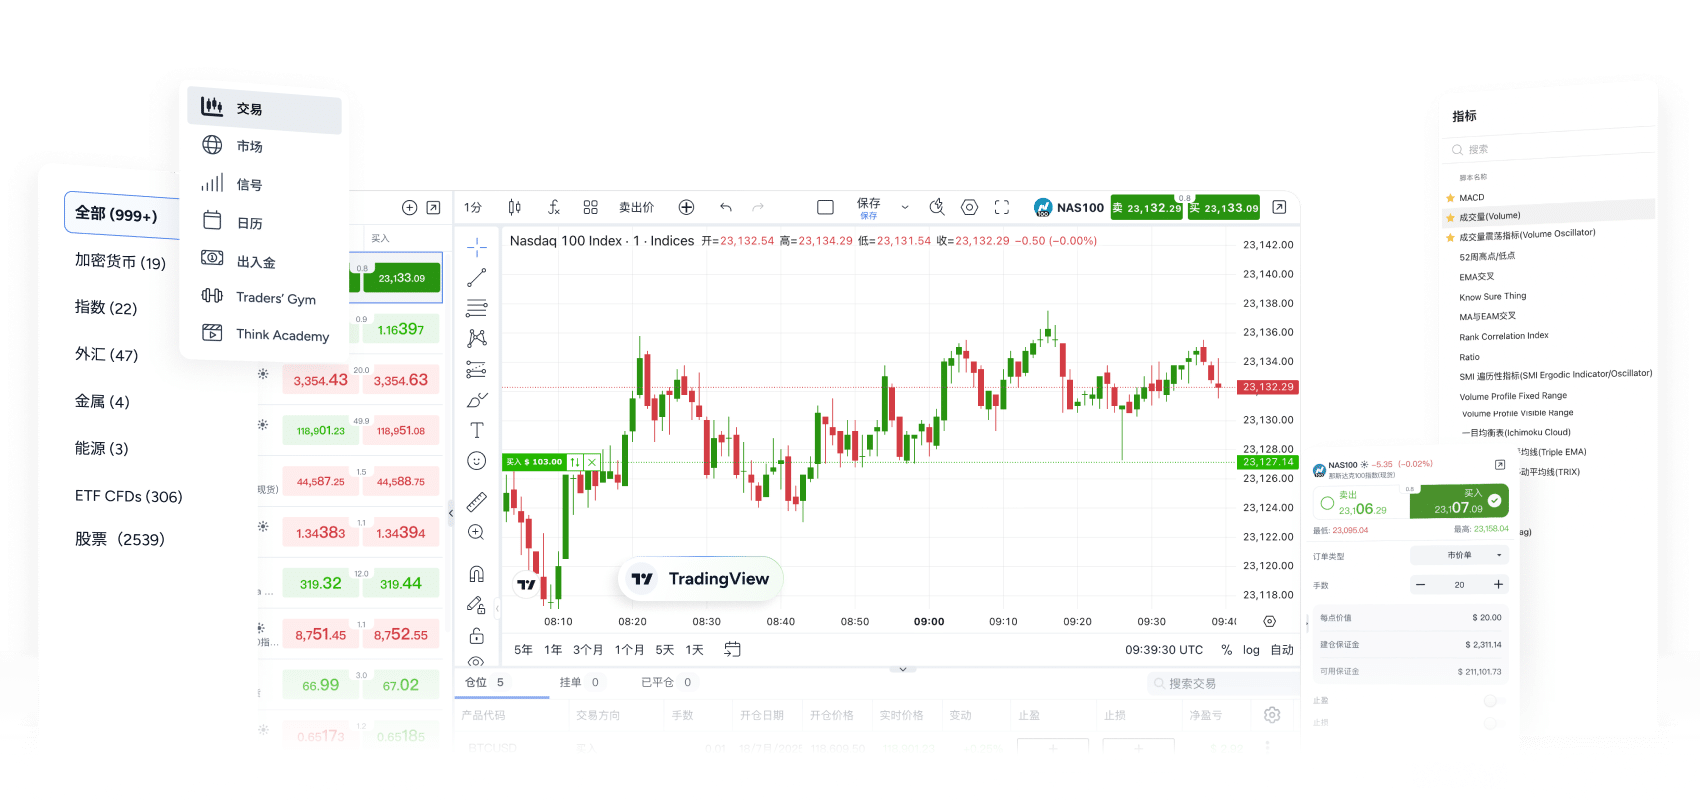The image size is (1700, 800).
Task: Select the chart layout square icon
Action: [x=825, y=207]
